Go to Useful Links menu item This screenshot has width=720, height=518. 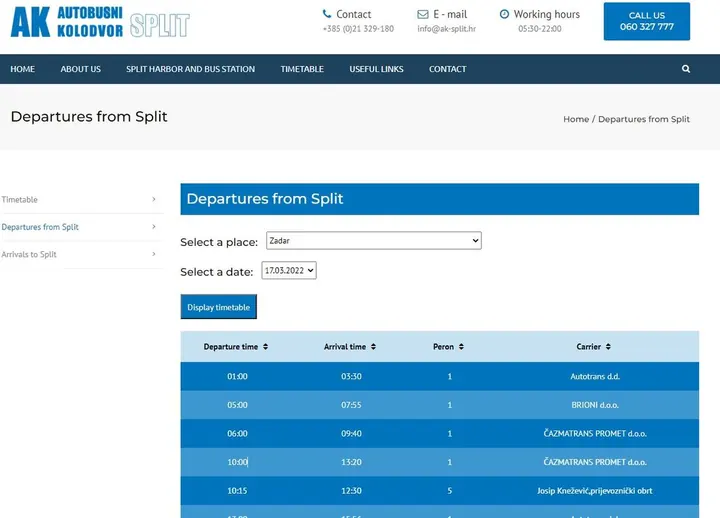coord(376,69)
